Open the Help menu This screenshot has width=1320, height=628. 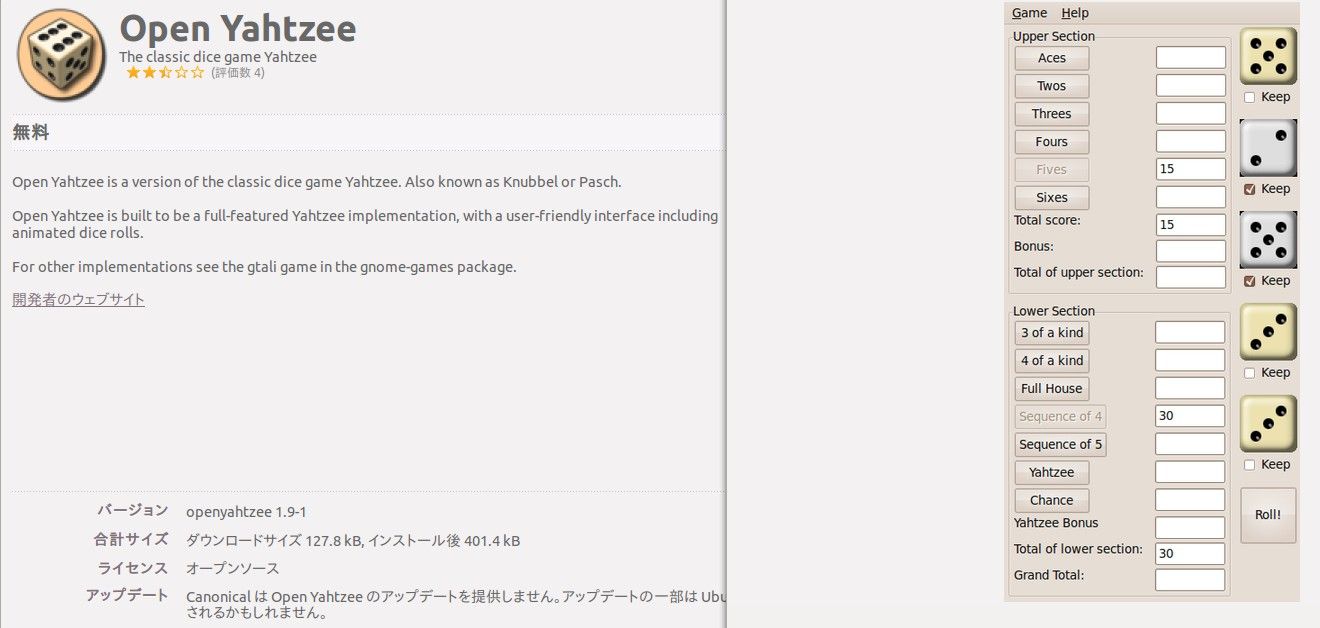[x=1075, y=13]
